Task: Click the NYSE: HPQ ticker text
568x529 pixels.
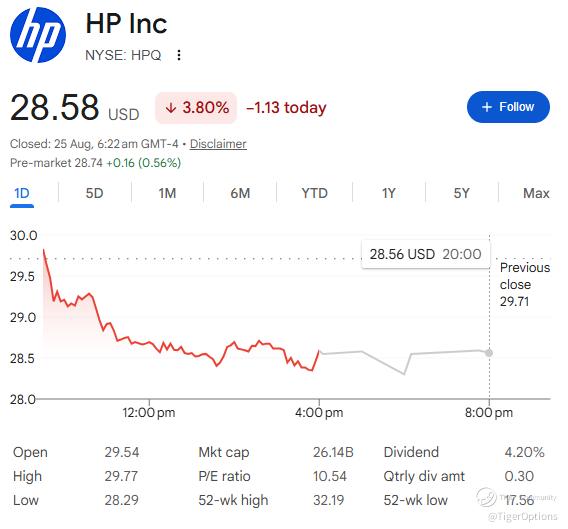Action: 123,55
